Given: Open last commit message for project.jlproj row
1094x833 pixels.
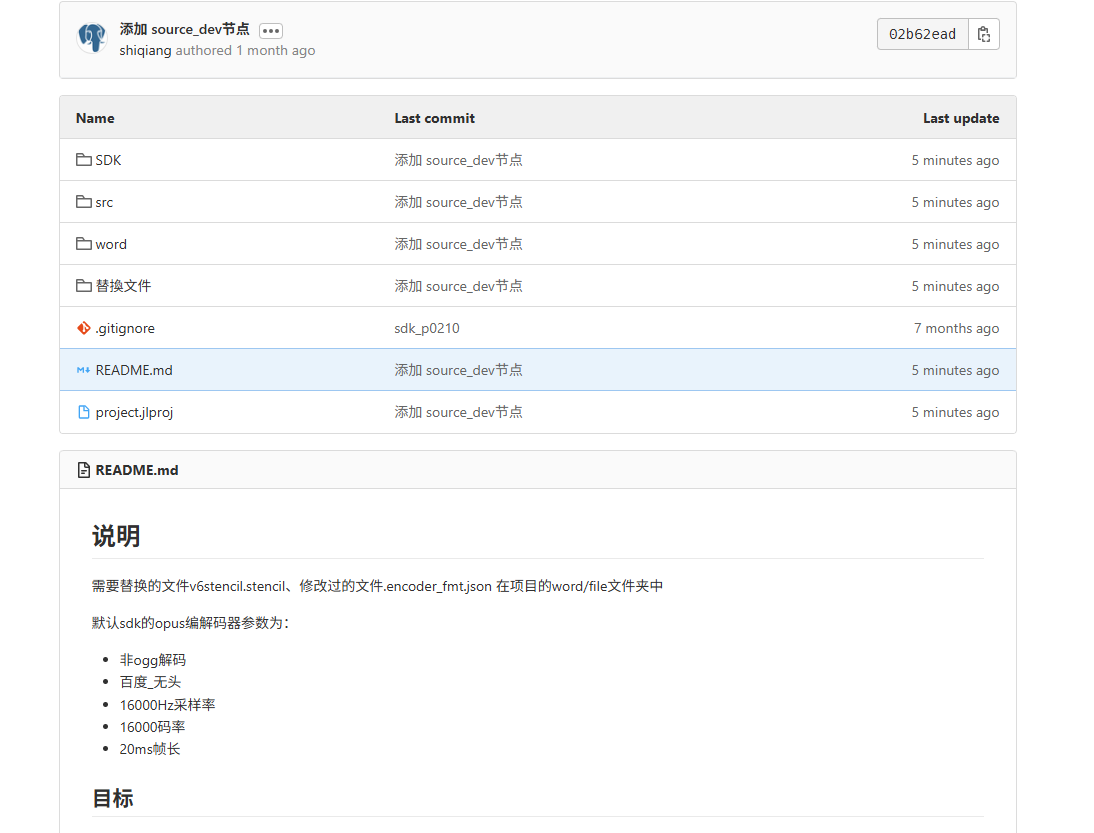Looking at the screenshot, I should [458, 412].
